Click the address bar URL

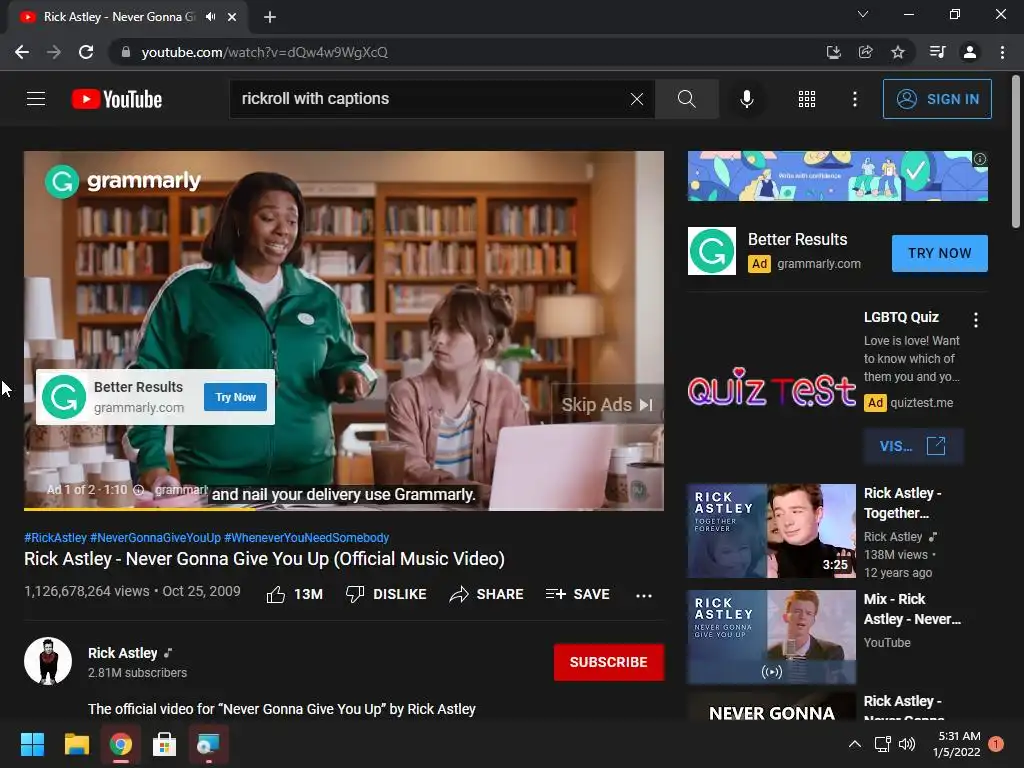[x=264, y=52]
